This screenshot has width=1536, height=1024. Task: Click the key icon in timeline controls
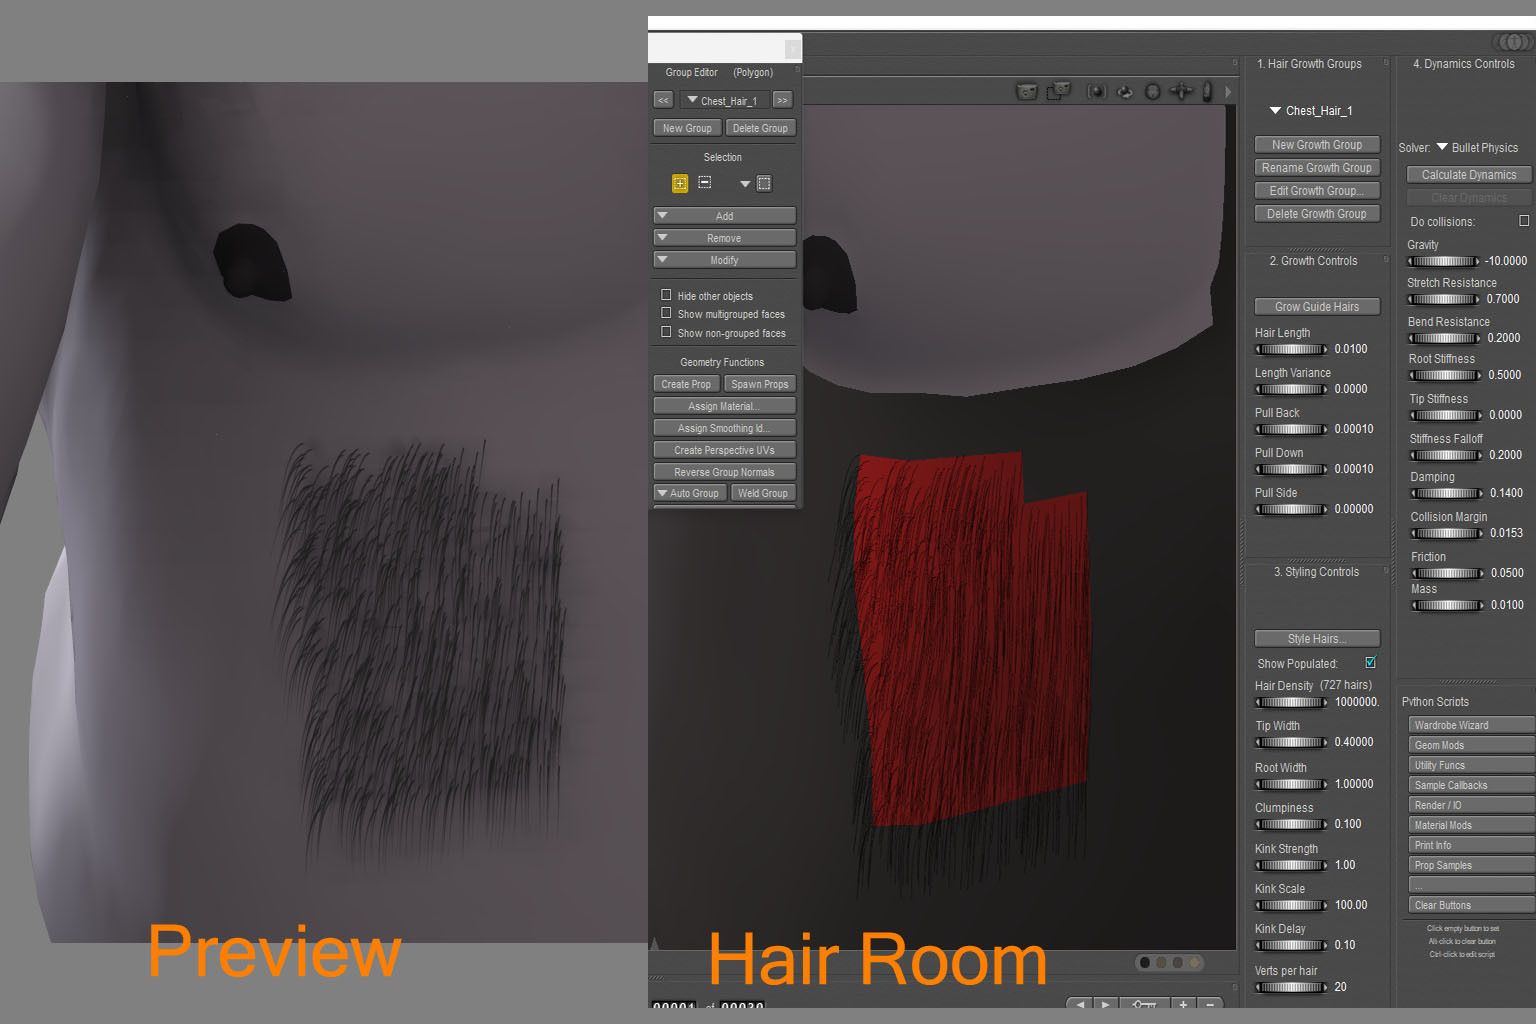click(x=1145, y=1003)
